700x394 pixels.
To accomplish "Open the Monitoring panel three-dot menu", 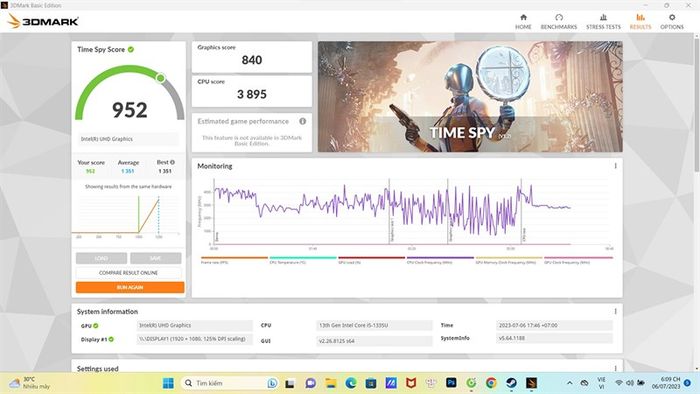I will pyautogui.click(x=615, y=166).
